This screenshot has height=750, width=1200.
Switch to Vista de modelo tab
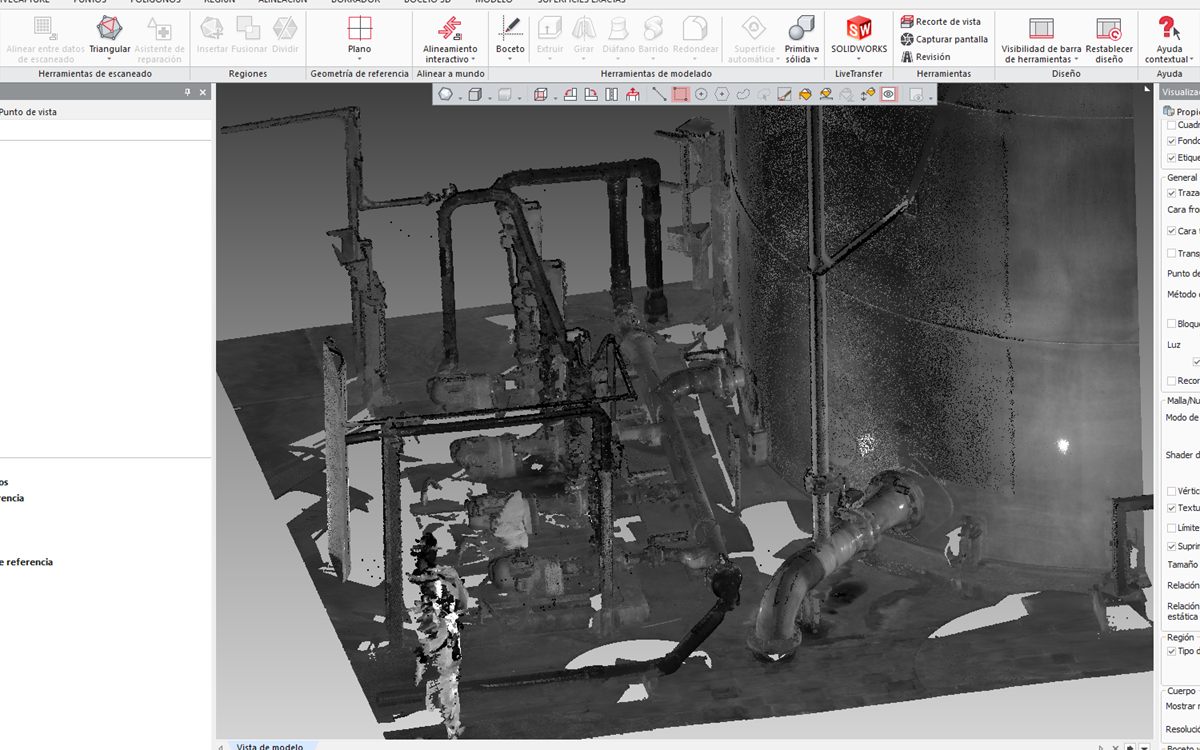point(269,746)
